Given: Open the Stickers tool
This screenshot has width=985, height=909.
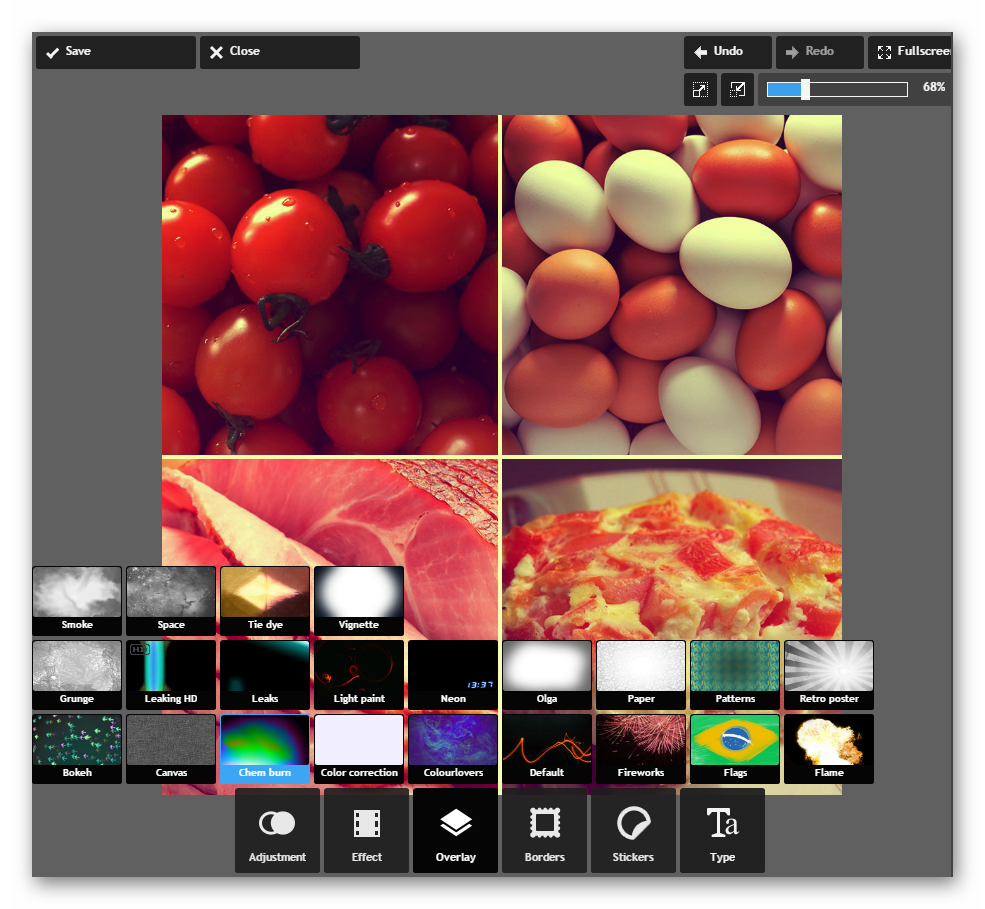Looking at the screenshot, I should click(633, 831).
